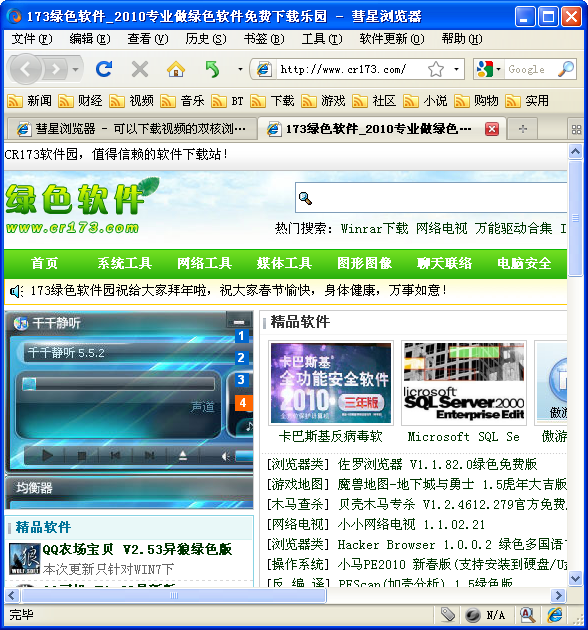Screen dimensions: 588x630
Task: Open 系统工具 category in navigation bar
Action: (x=125, y=264)
